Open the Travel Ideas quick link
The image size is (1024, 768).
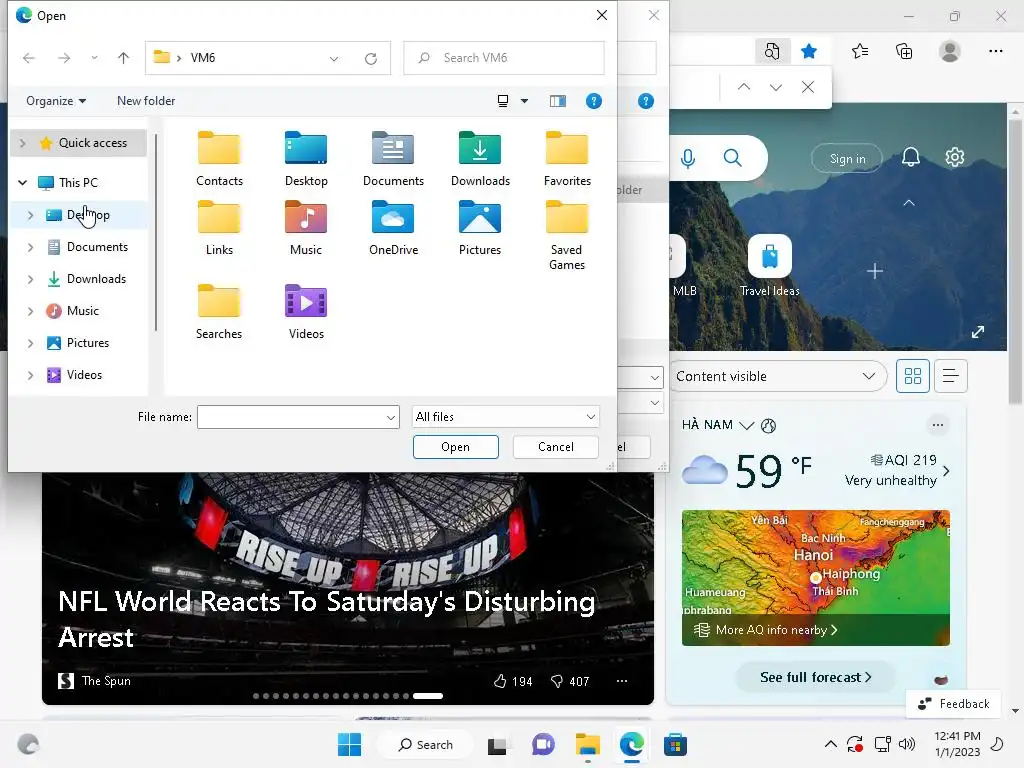(x=769, y=266)
